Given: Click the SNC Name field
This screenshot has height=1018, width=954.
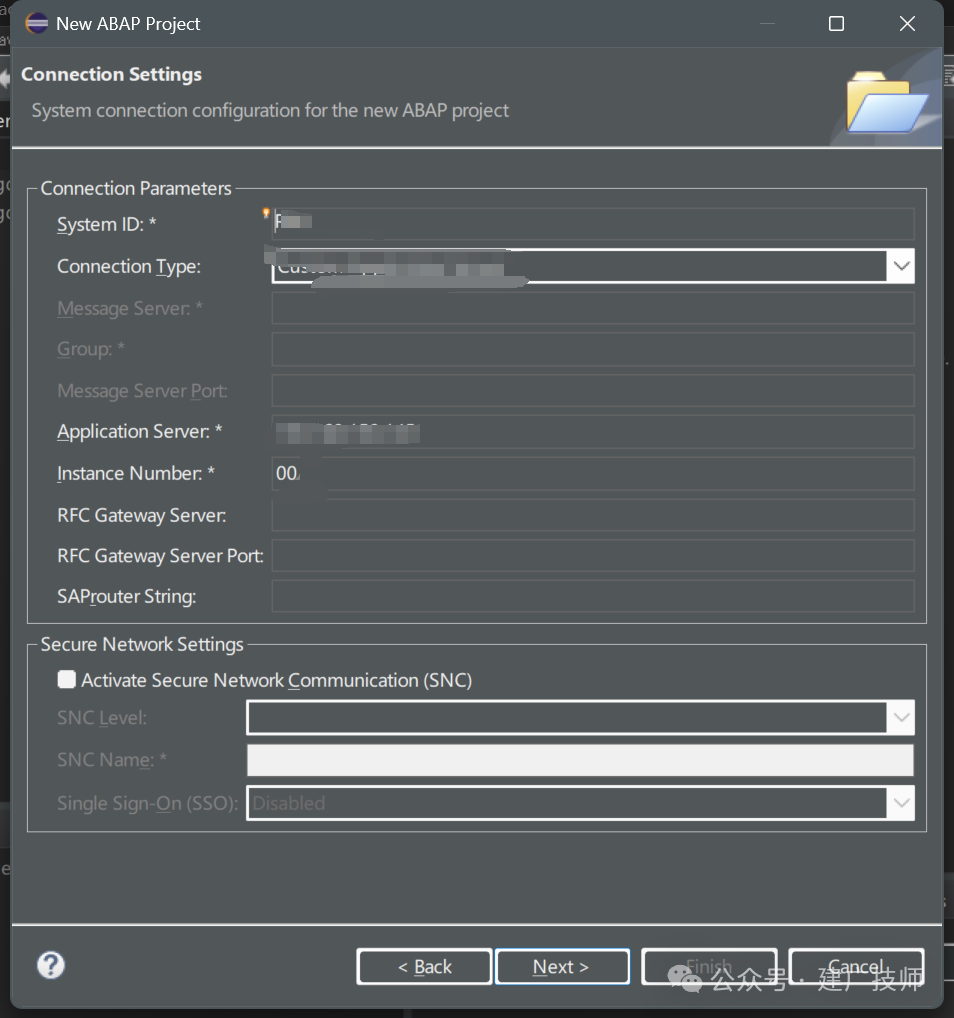Looking at the screenshot, I should (x=581, y=760).
